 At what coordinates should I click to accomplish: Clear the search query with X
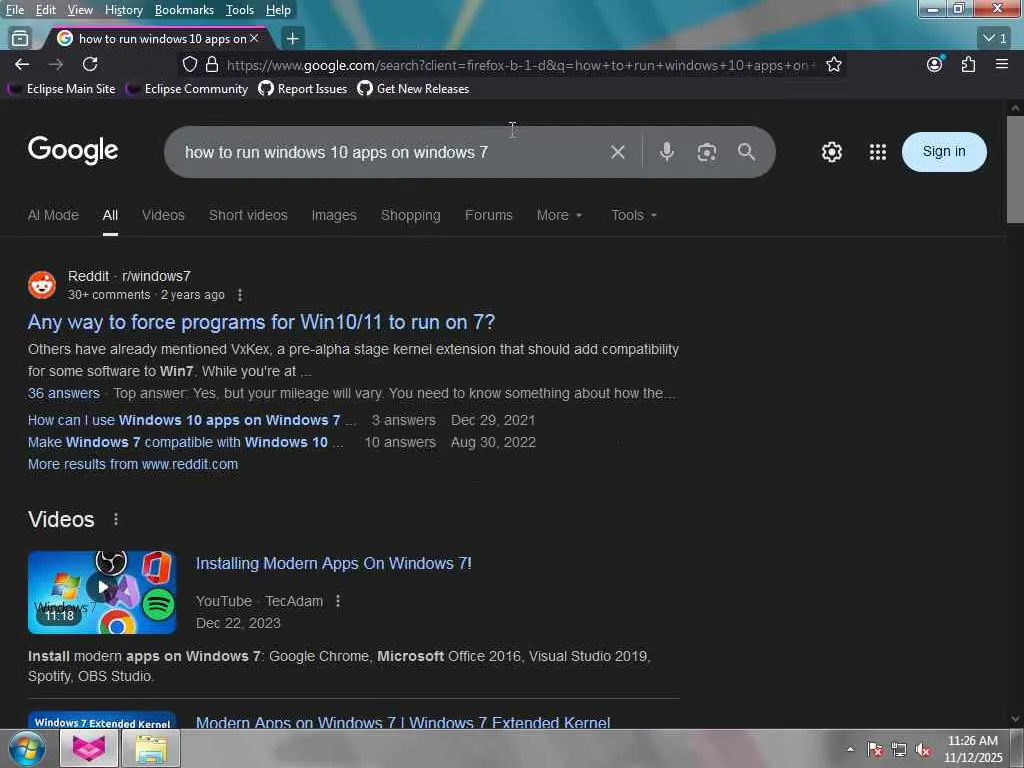click(x=617, y=152)
